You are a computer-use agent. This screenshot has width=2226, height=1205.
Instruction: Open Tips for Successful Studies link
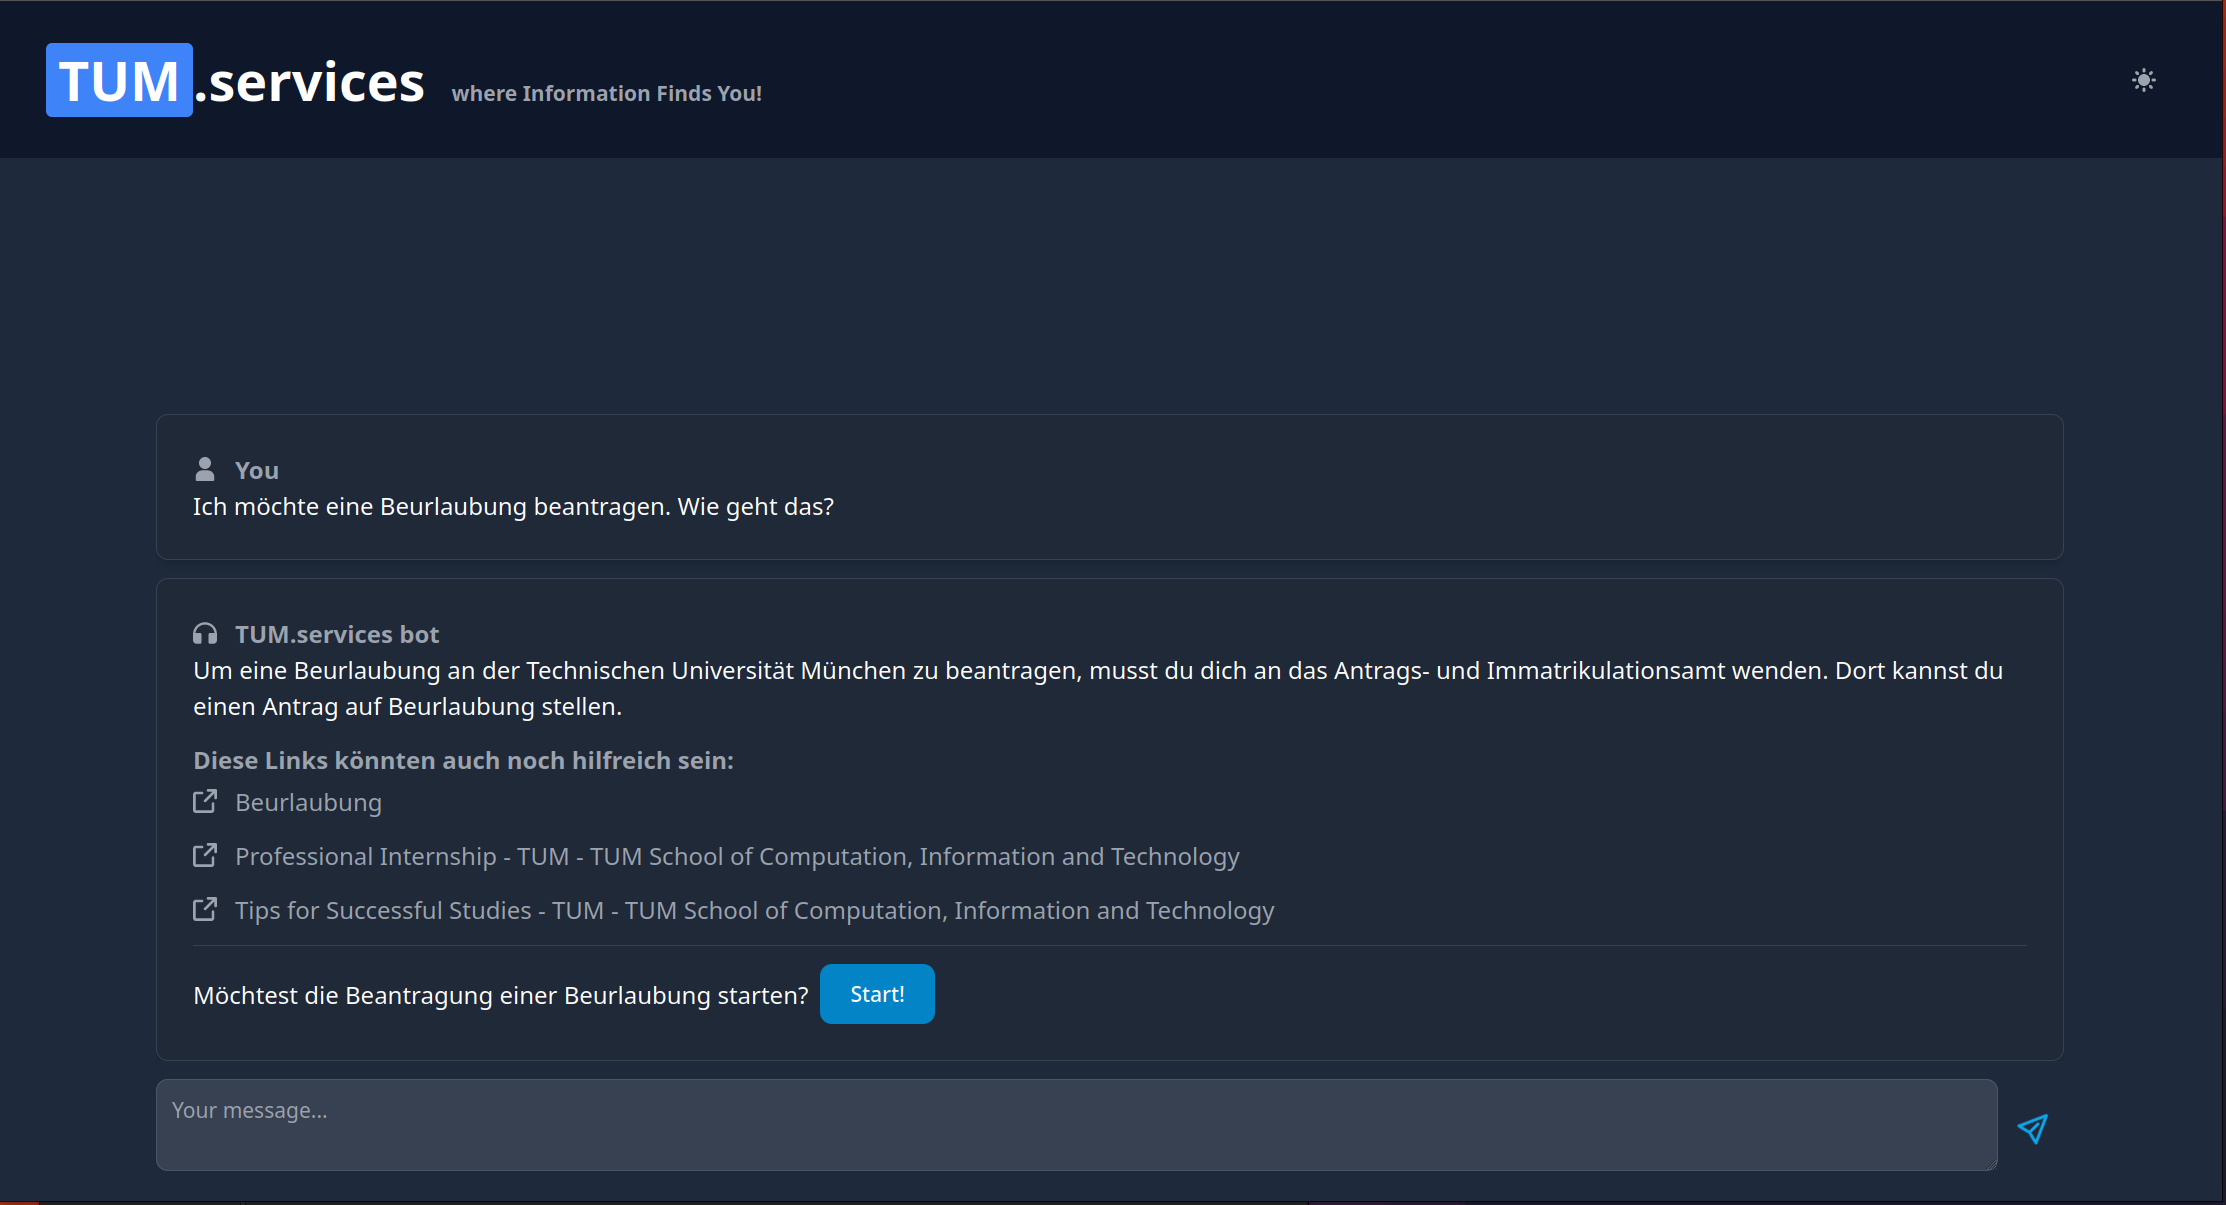754,911
